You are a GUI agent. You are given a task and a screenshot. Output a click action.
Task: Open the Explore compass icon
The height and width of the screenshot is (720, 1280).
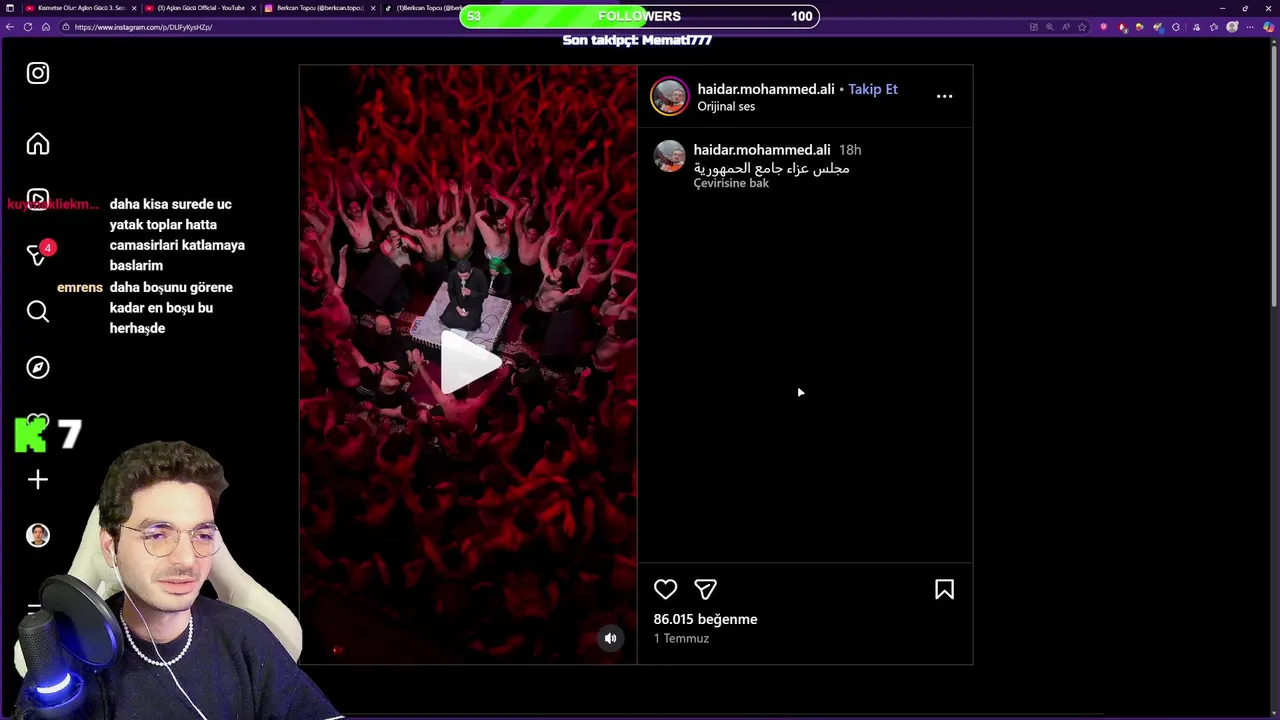(38, 367)
